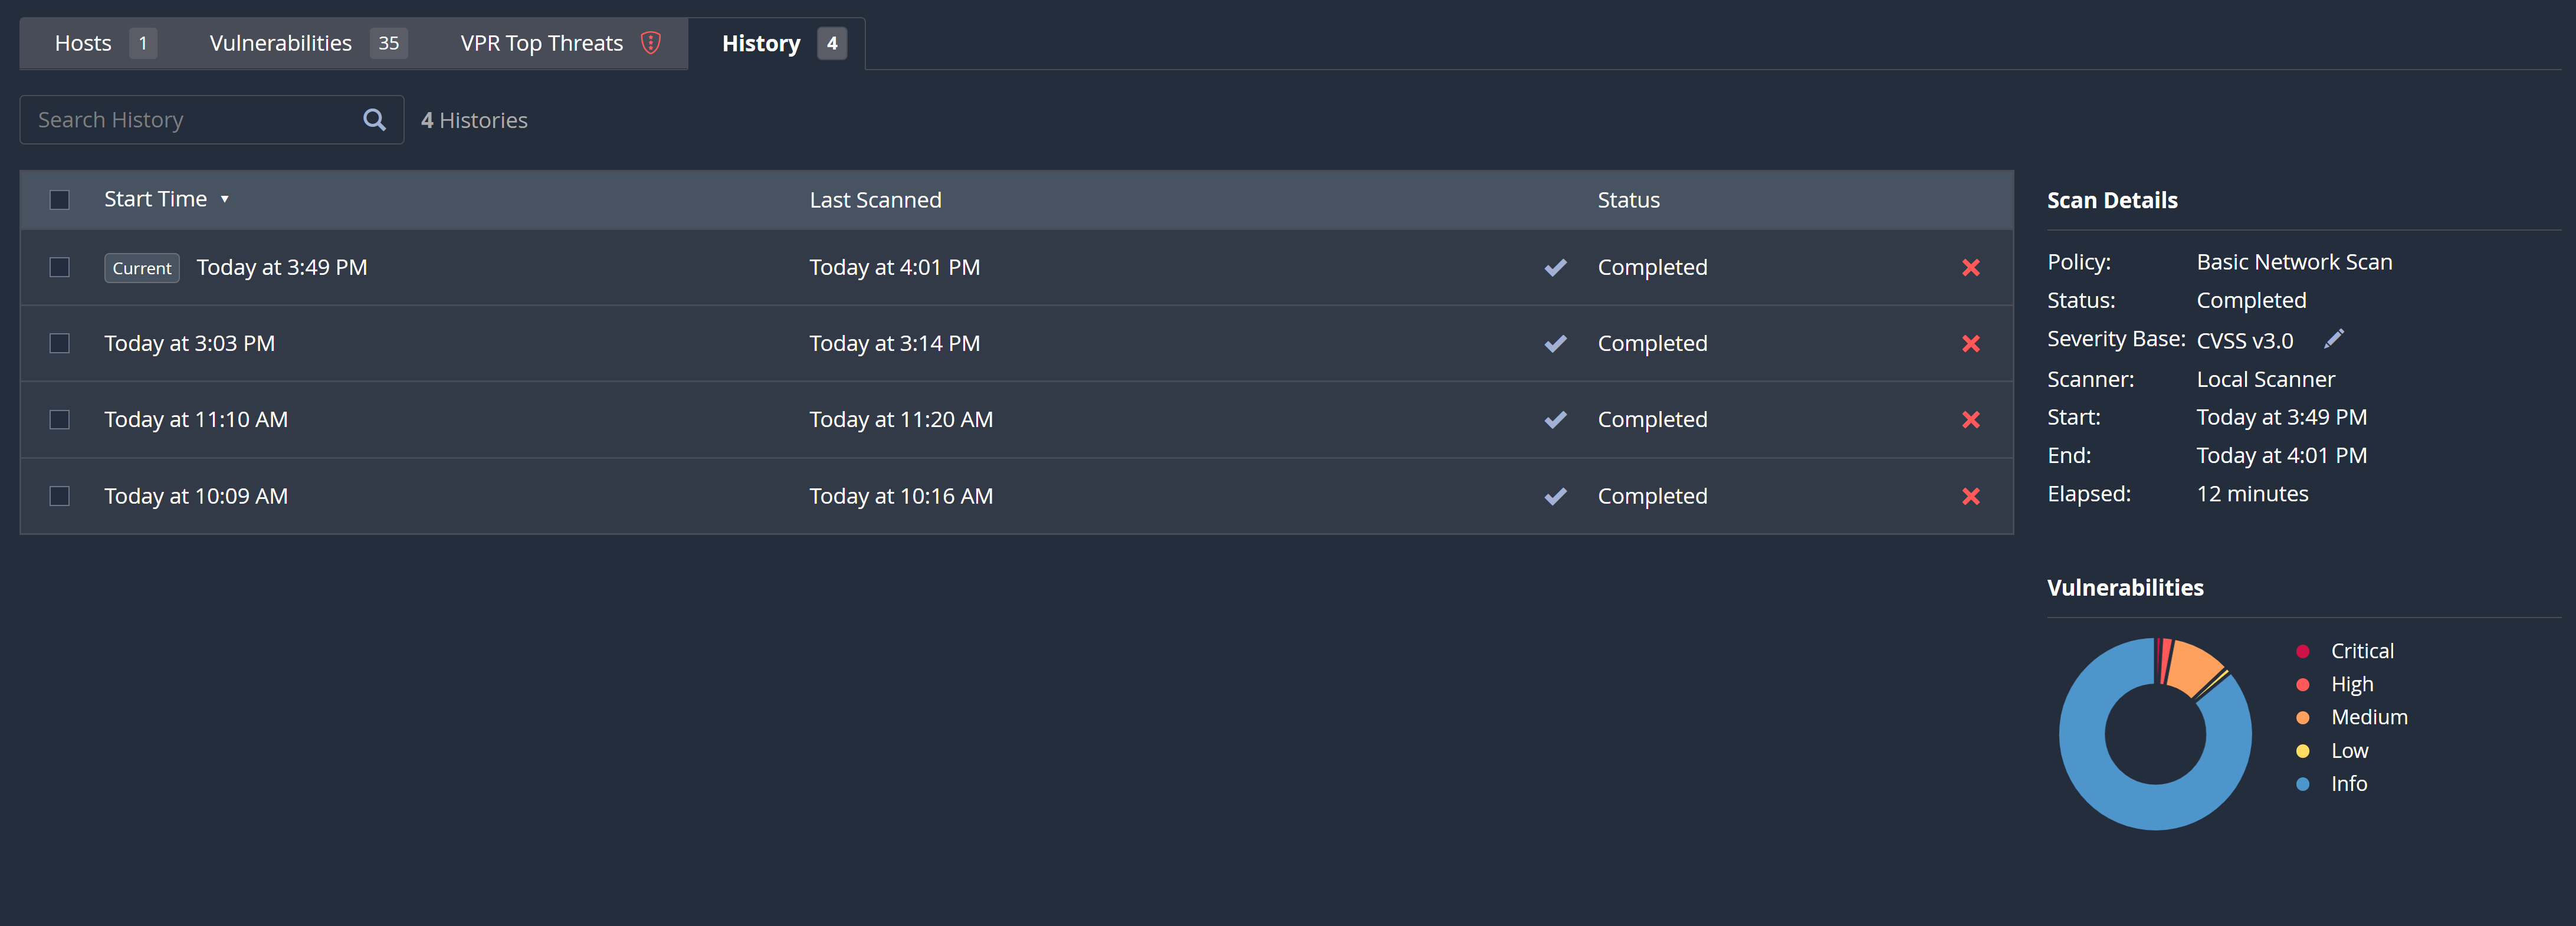Click the Current badge on the latest scan

[141, 268]
